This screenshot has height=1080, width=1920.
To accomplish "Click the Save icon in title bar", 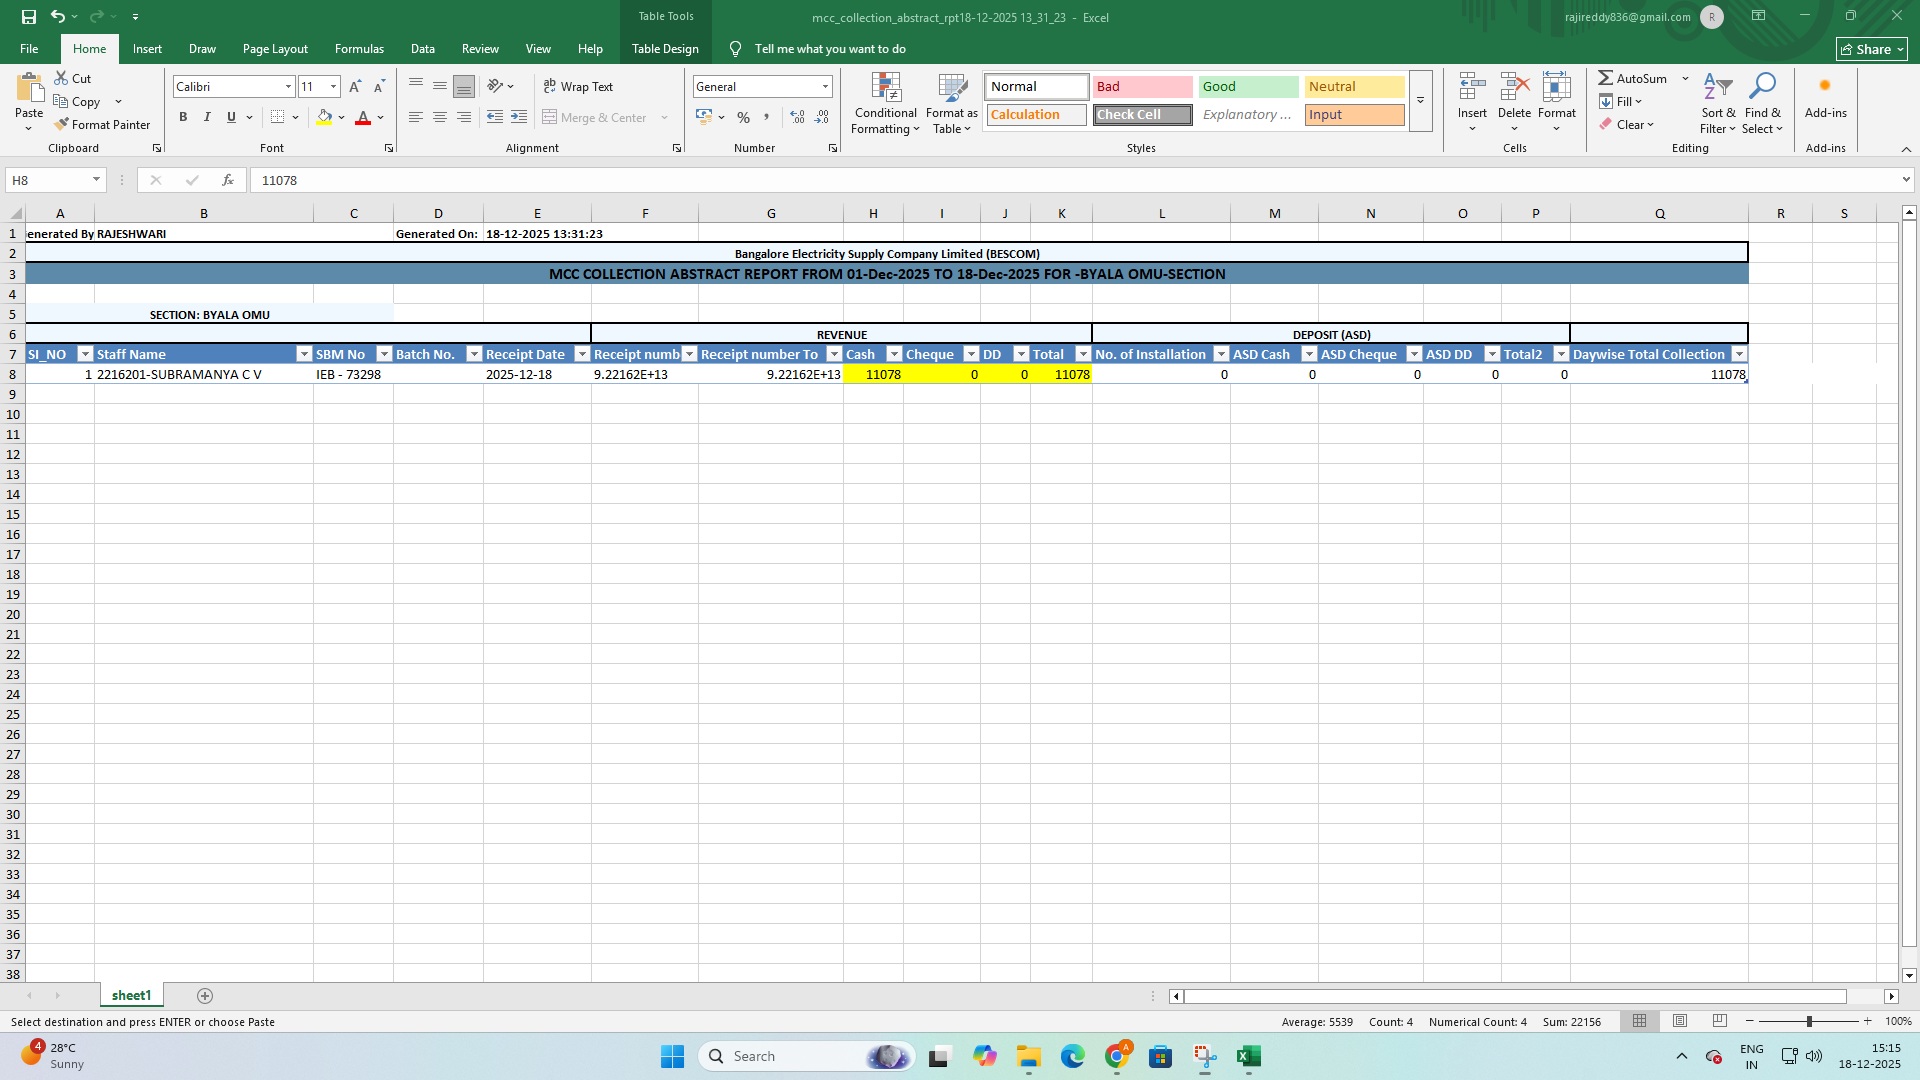I will 28,17.
